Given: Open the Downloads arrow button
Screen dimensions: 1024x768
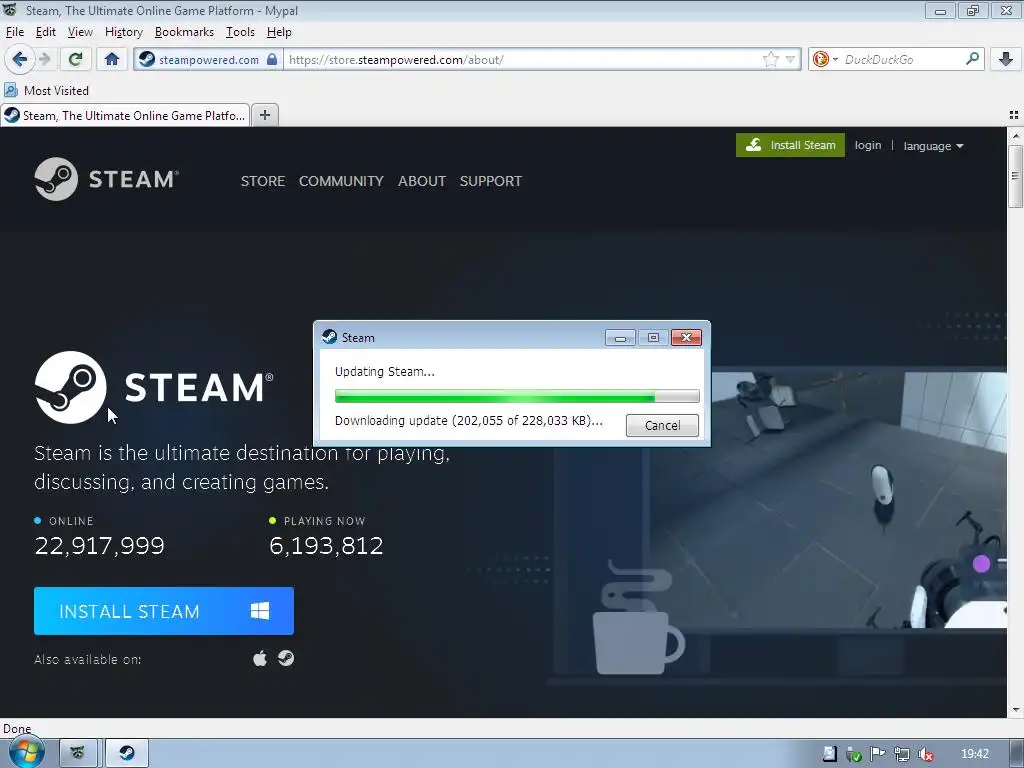Looking at the screenshot, I should pyautogui.click(x=1006, y=59).
